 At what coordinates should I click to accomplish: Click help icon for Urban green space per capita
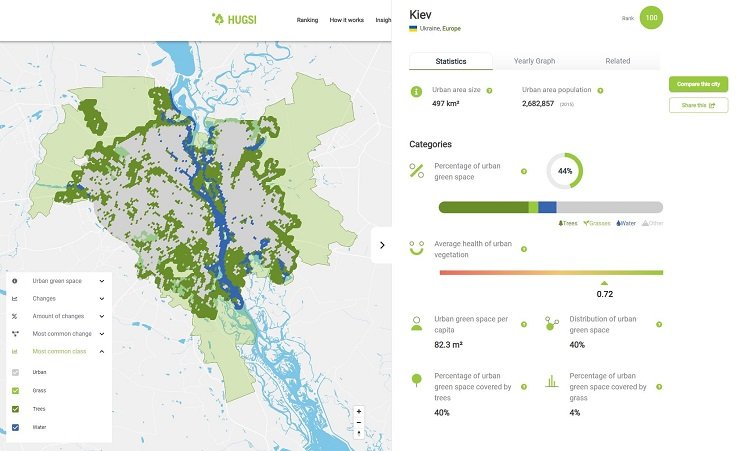click(523, 324)
